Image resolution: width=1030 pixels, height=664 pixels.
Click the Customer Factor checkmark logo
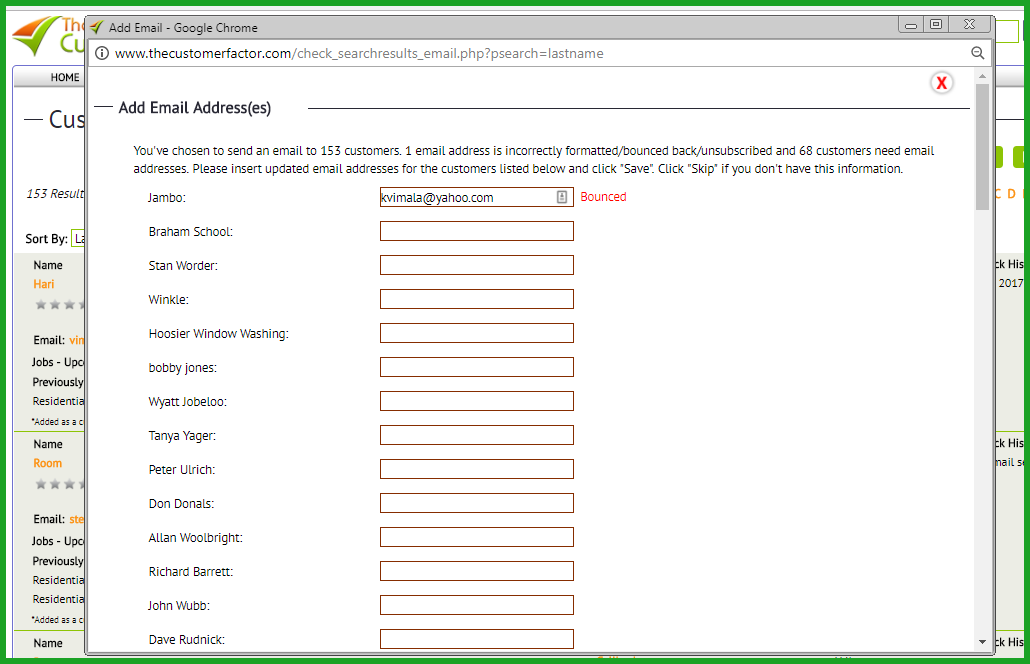click(x=37, y=36)
